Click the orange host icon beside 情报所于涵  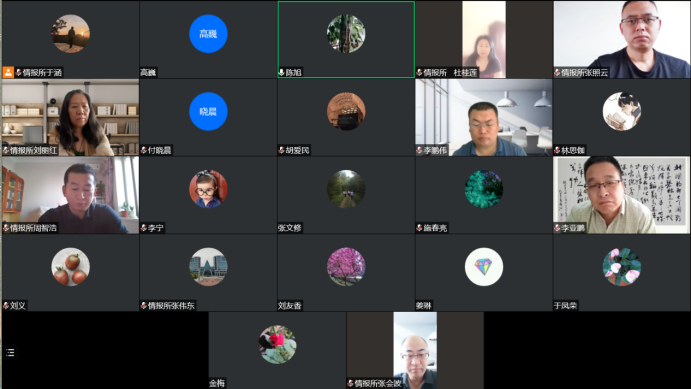point(8,72)
